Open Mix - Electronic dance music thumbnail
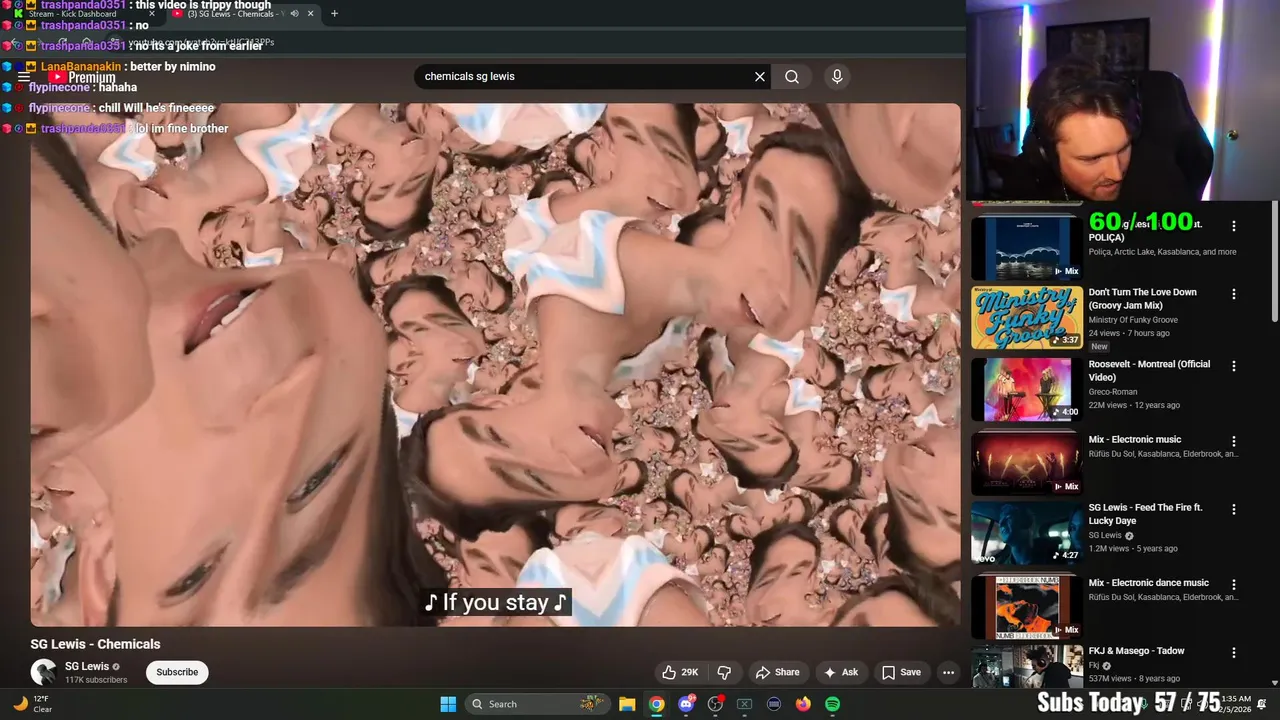The height and width of the screenshot is (720, 1280). pos(1027,605)
